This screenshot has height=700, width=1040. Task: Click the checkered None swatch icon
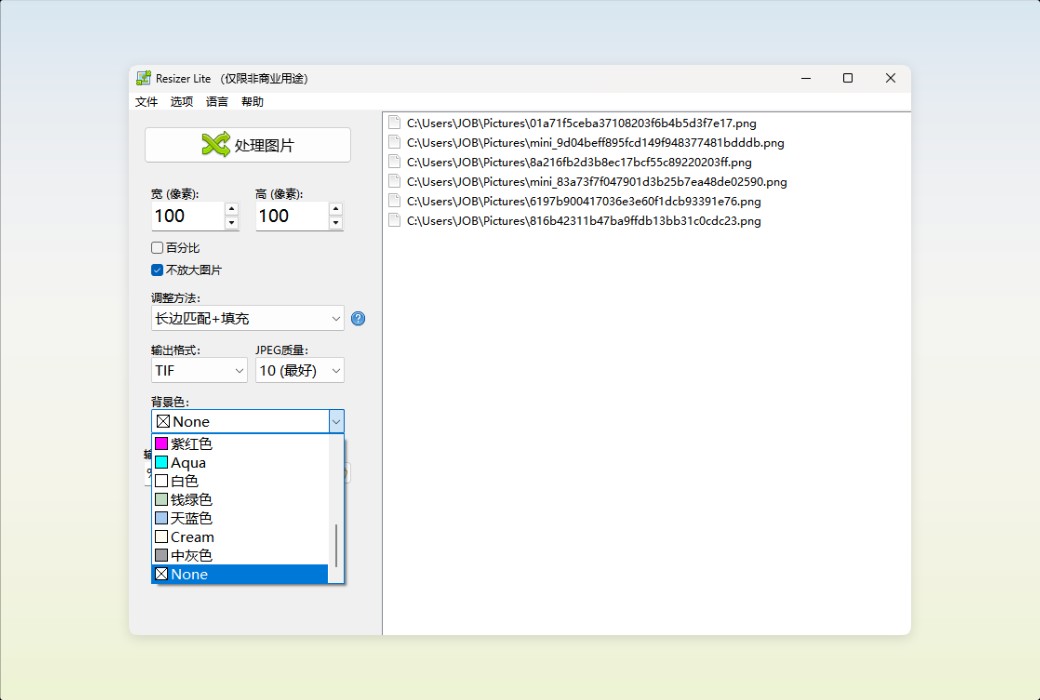[x=162, y=574]
